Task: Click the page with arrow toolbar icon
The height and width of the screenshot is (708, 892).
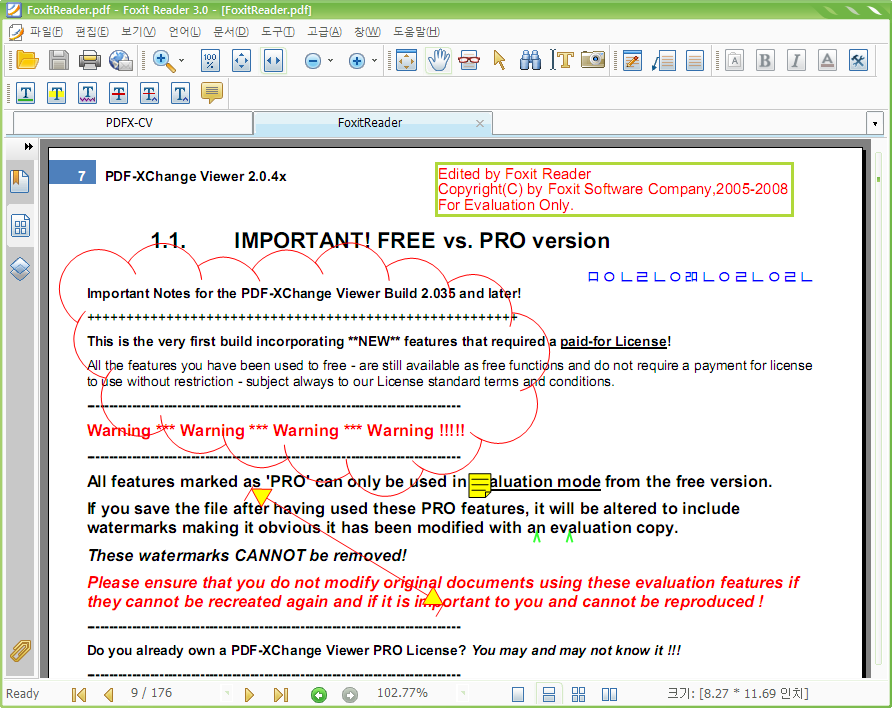Action: pyautogui.click(x=663, y=60)
